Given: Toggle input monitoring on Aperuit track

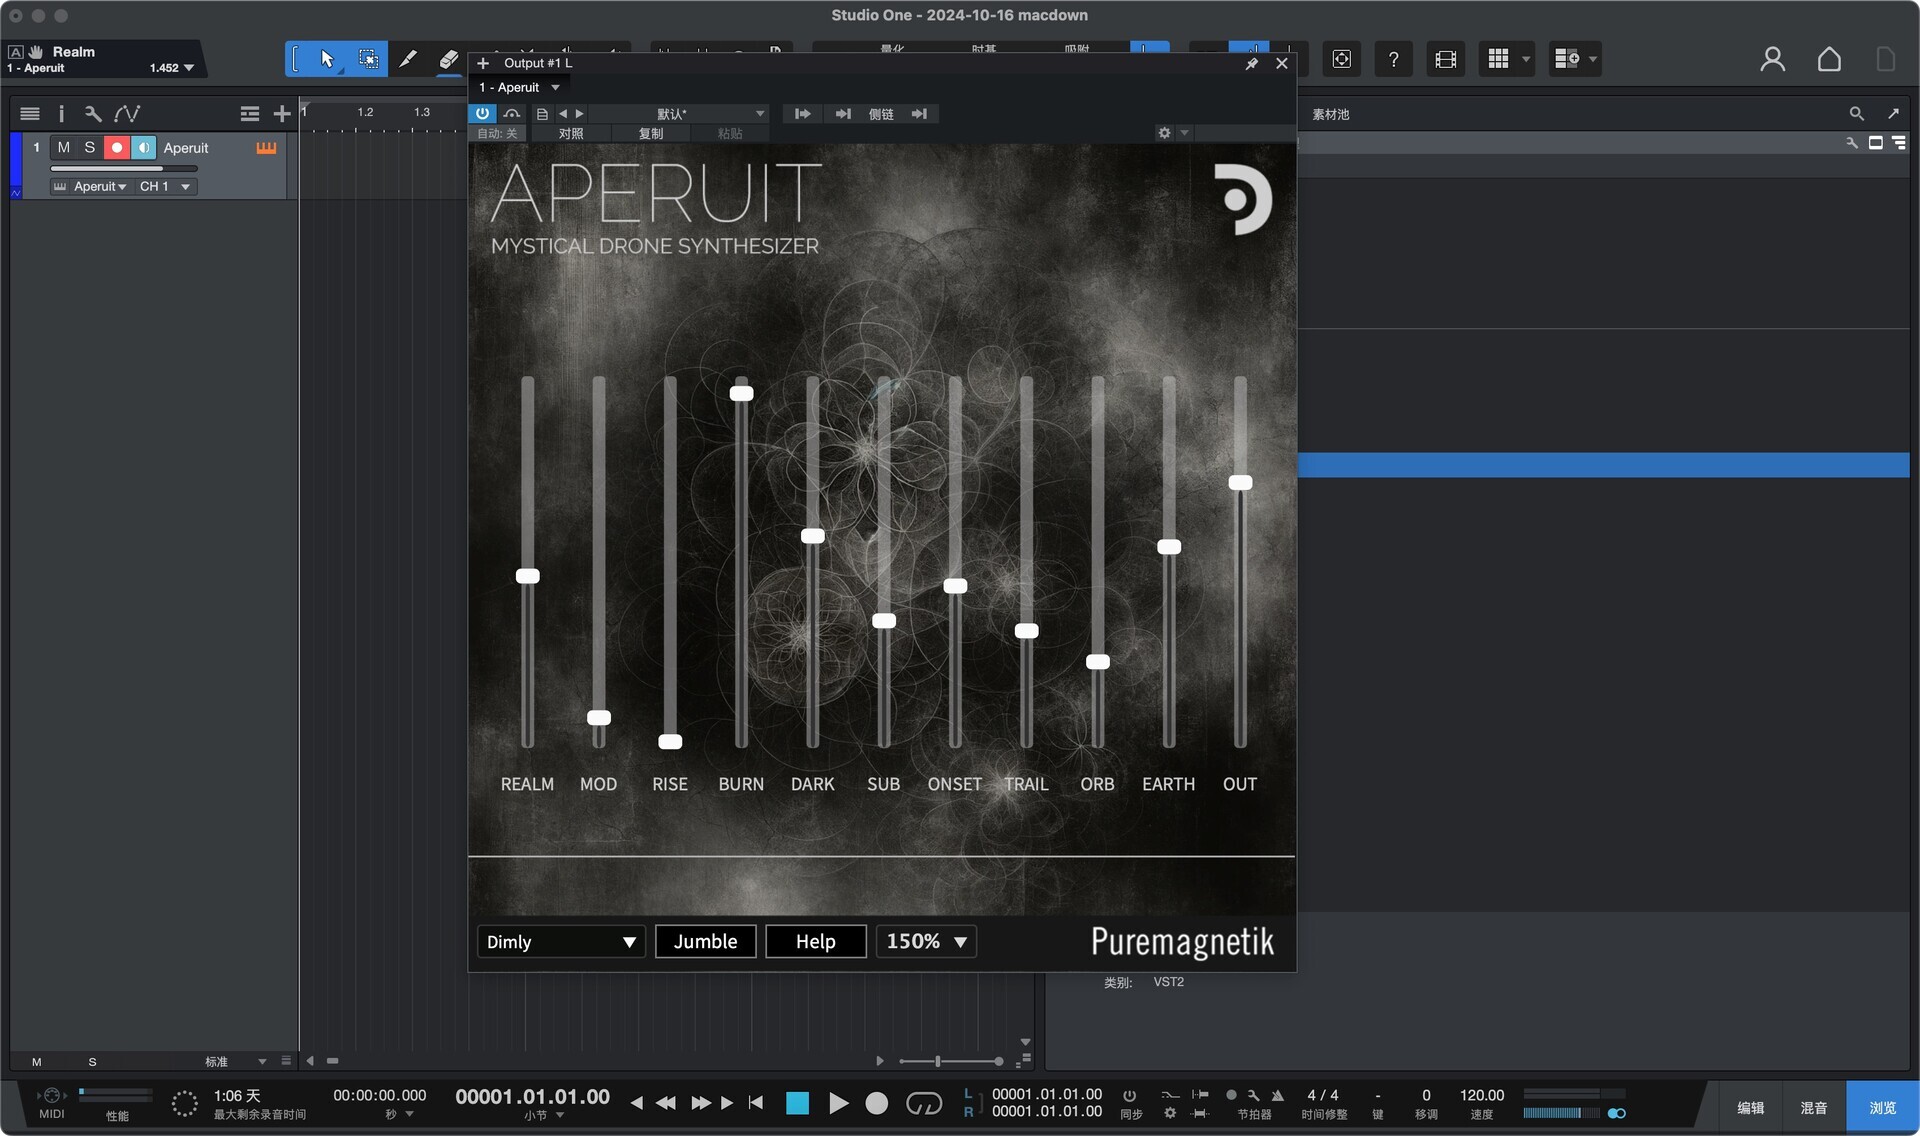Looking at the screenshot, I should click(144, 148).
